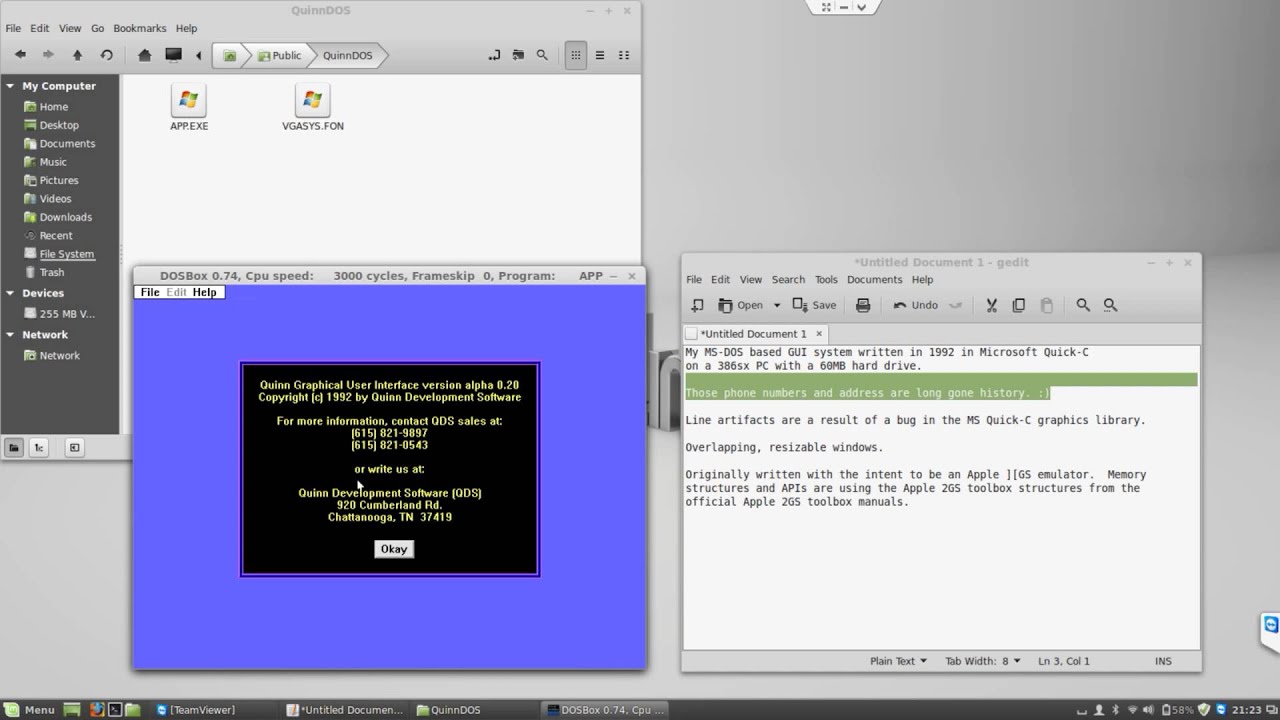Print the document from gedit toolbar
The height and width of the screenshot is (720, 1280).
click(863, 305)
